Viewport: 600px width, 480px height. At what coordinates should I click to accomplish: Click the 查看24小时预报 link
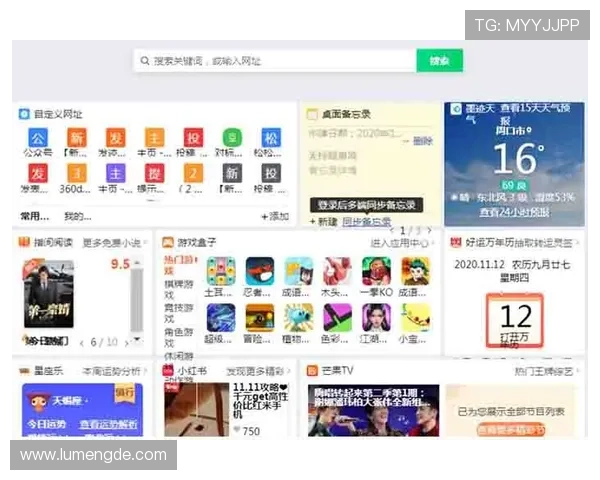click(x=514, y=212)
